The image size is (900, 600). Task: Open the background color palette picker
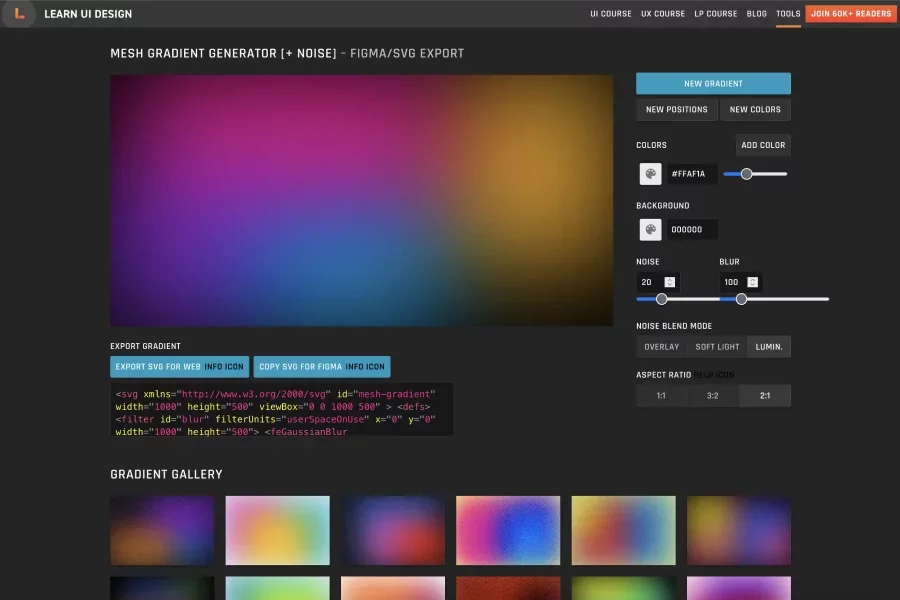tap(650, 229)
